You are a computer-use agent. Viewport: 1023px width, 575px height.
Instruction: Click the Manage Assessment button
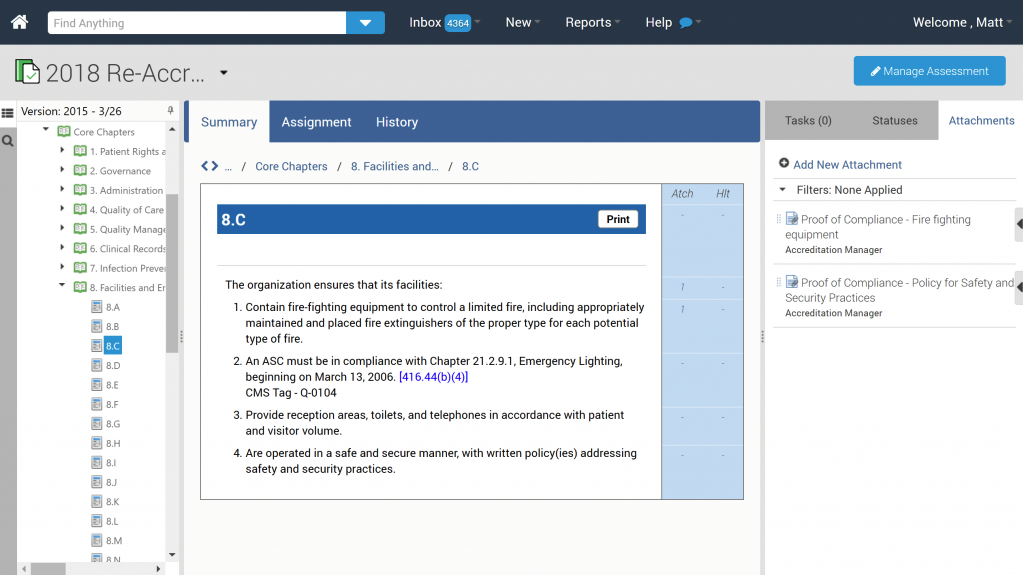pos(929,71)
